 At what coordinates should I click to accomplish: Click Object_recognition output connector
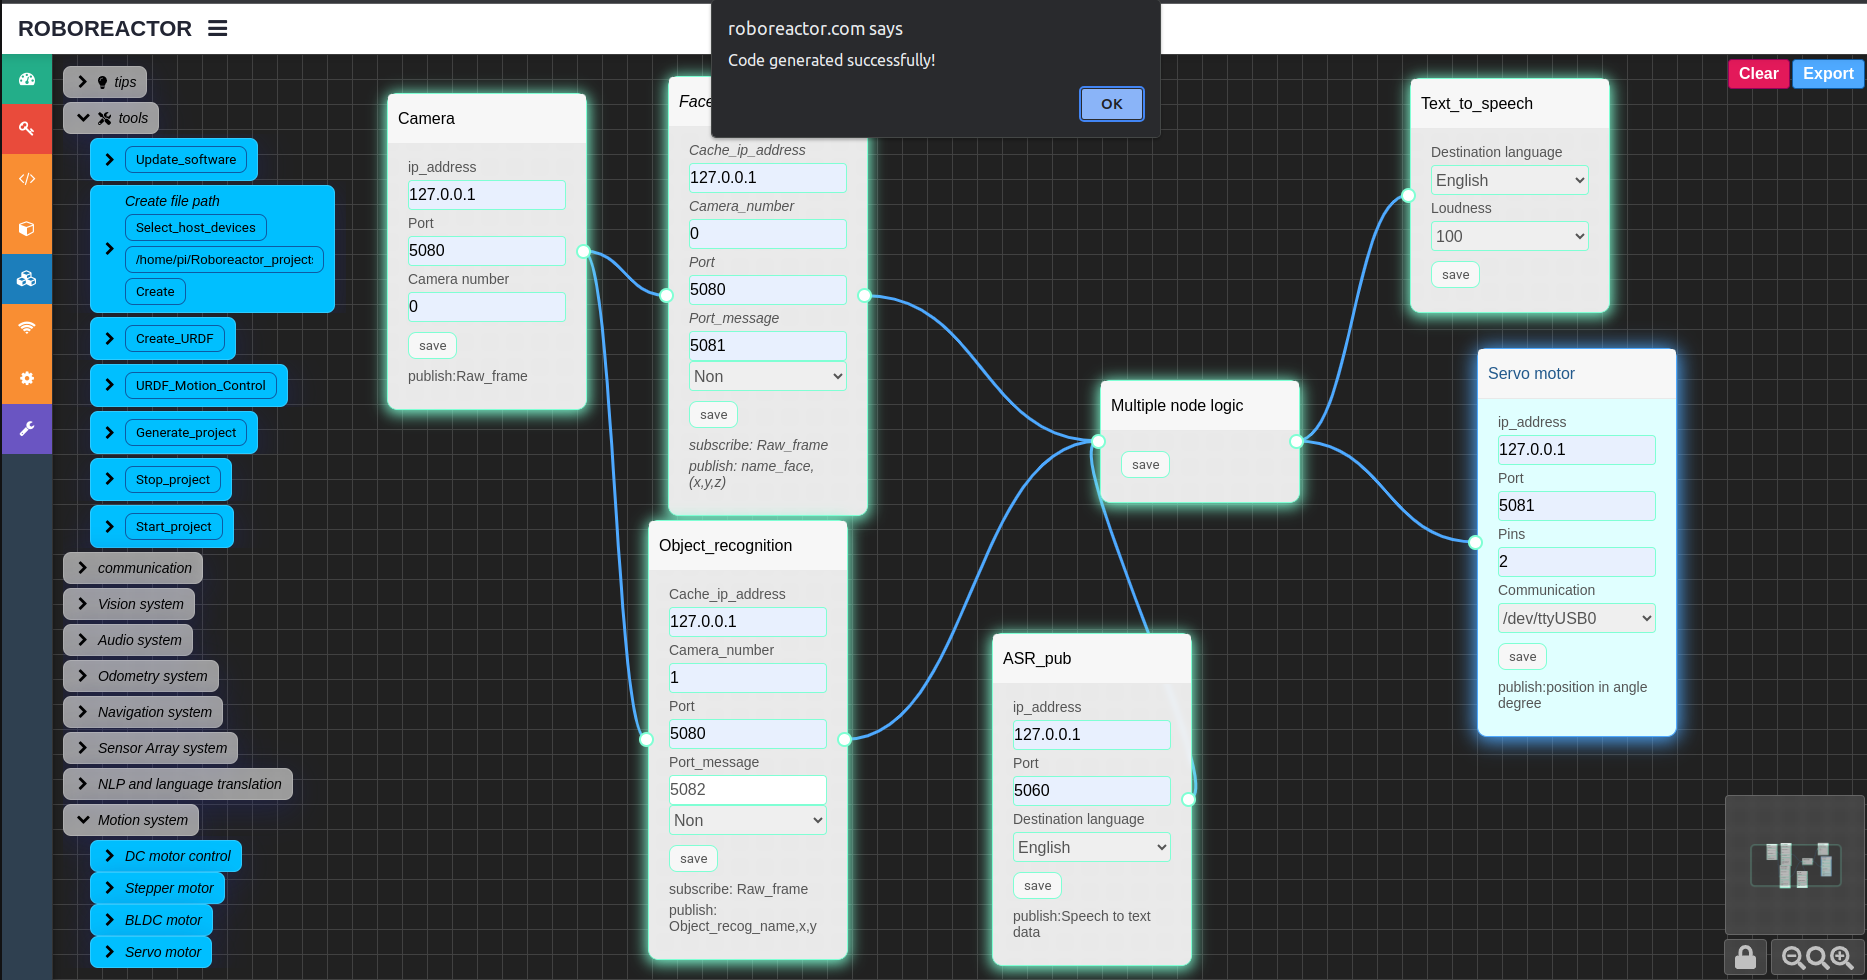click(x=845, y=739)
